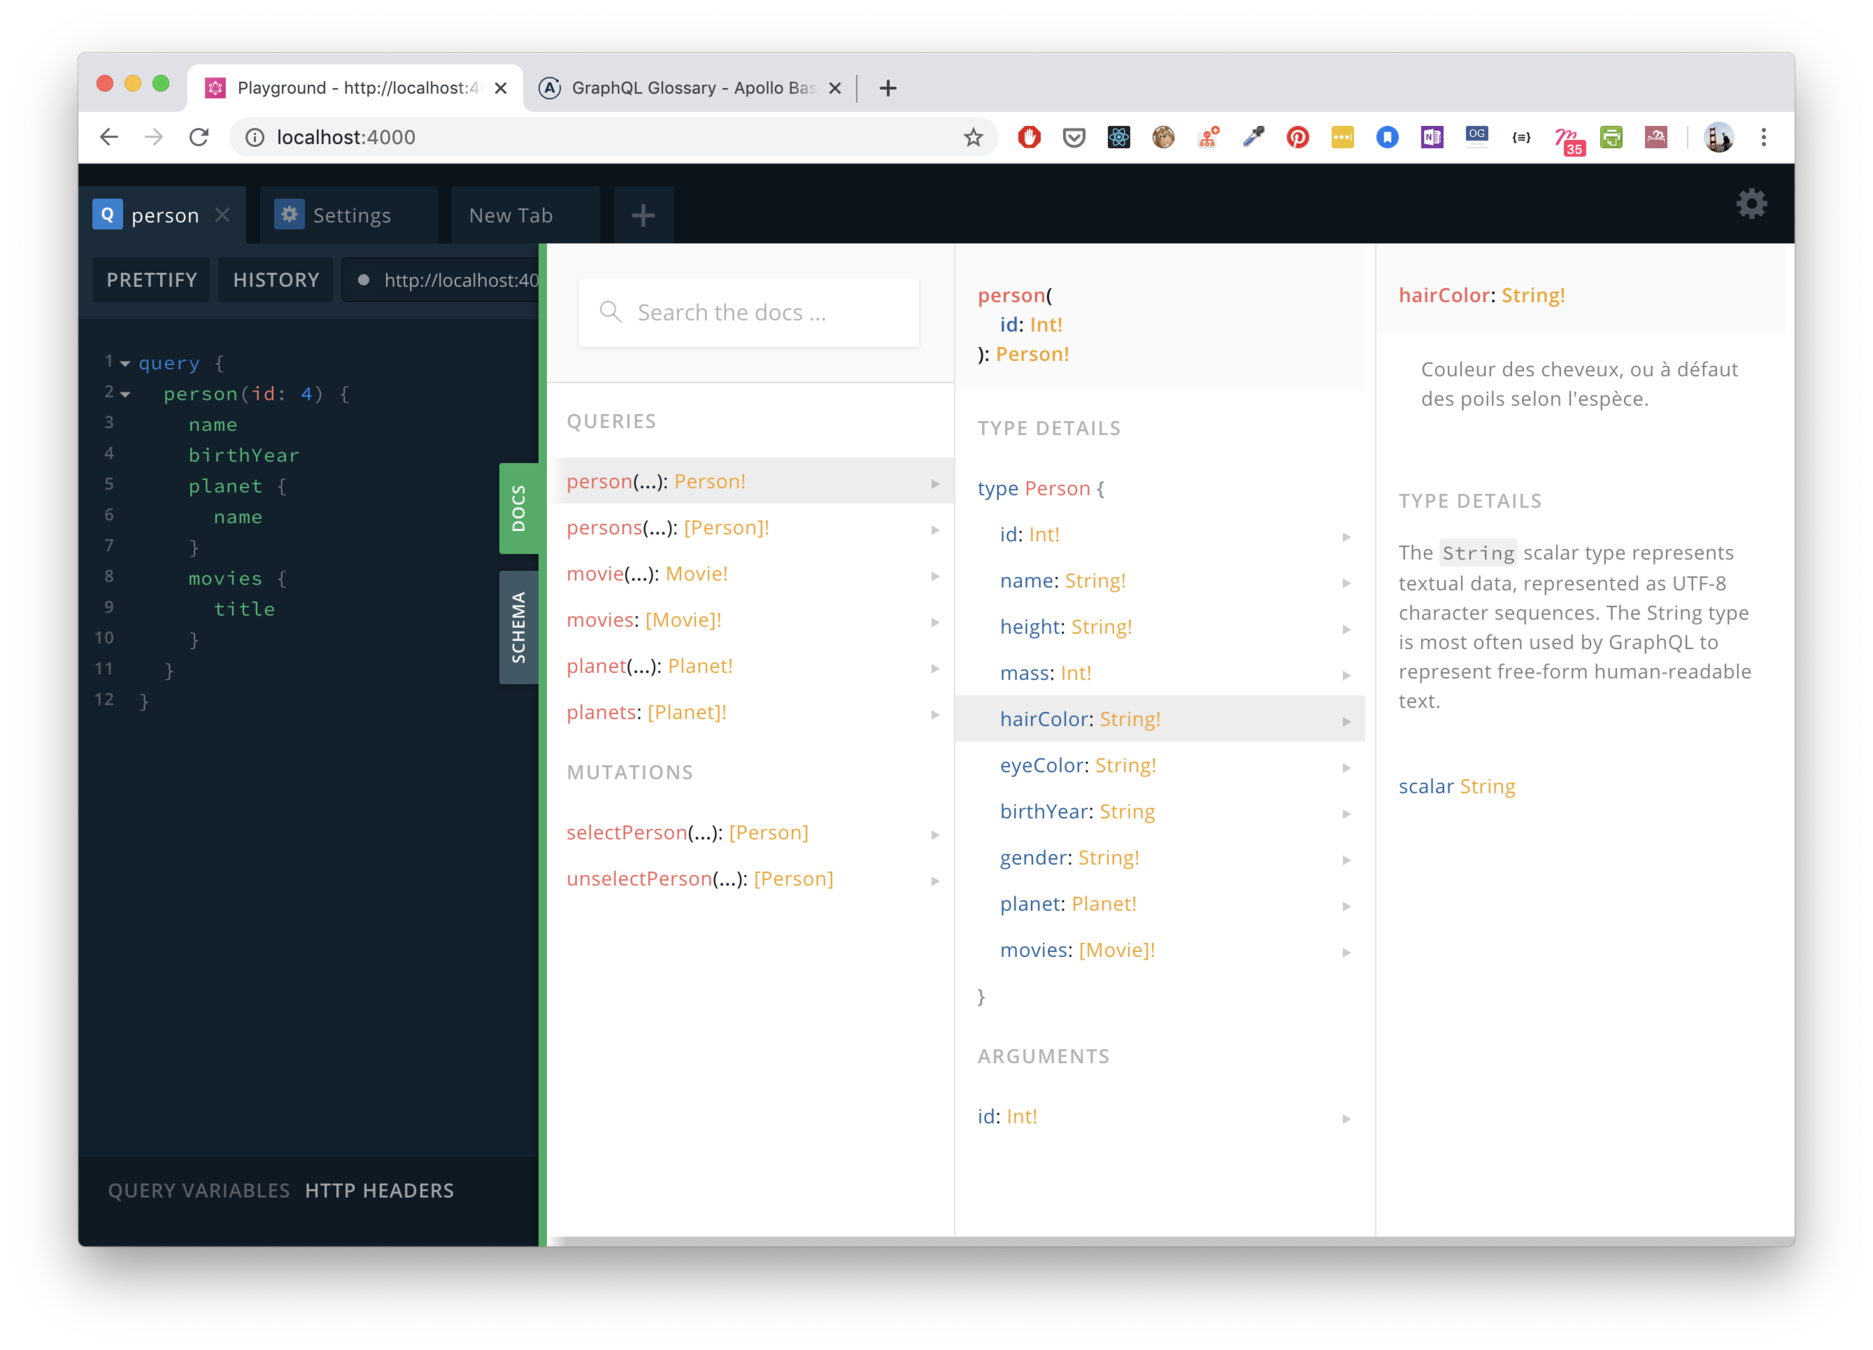Click birthYear in the query editor
The width and height of the screenshot is (1873, 1350).
244,455
